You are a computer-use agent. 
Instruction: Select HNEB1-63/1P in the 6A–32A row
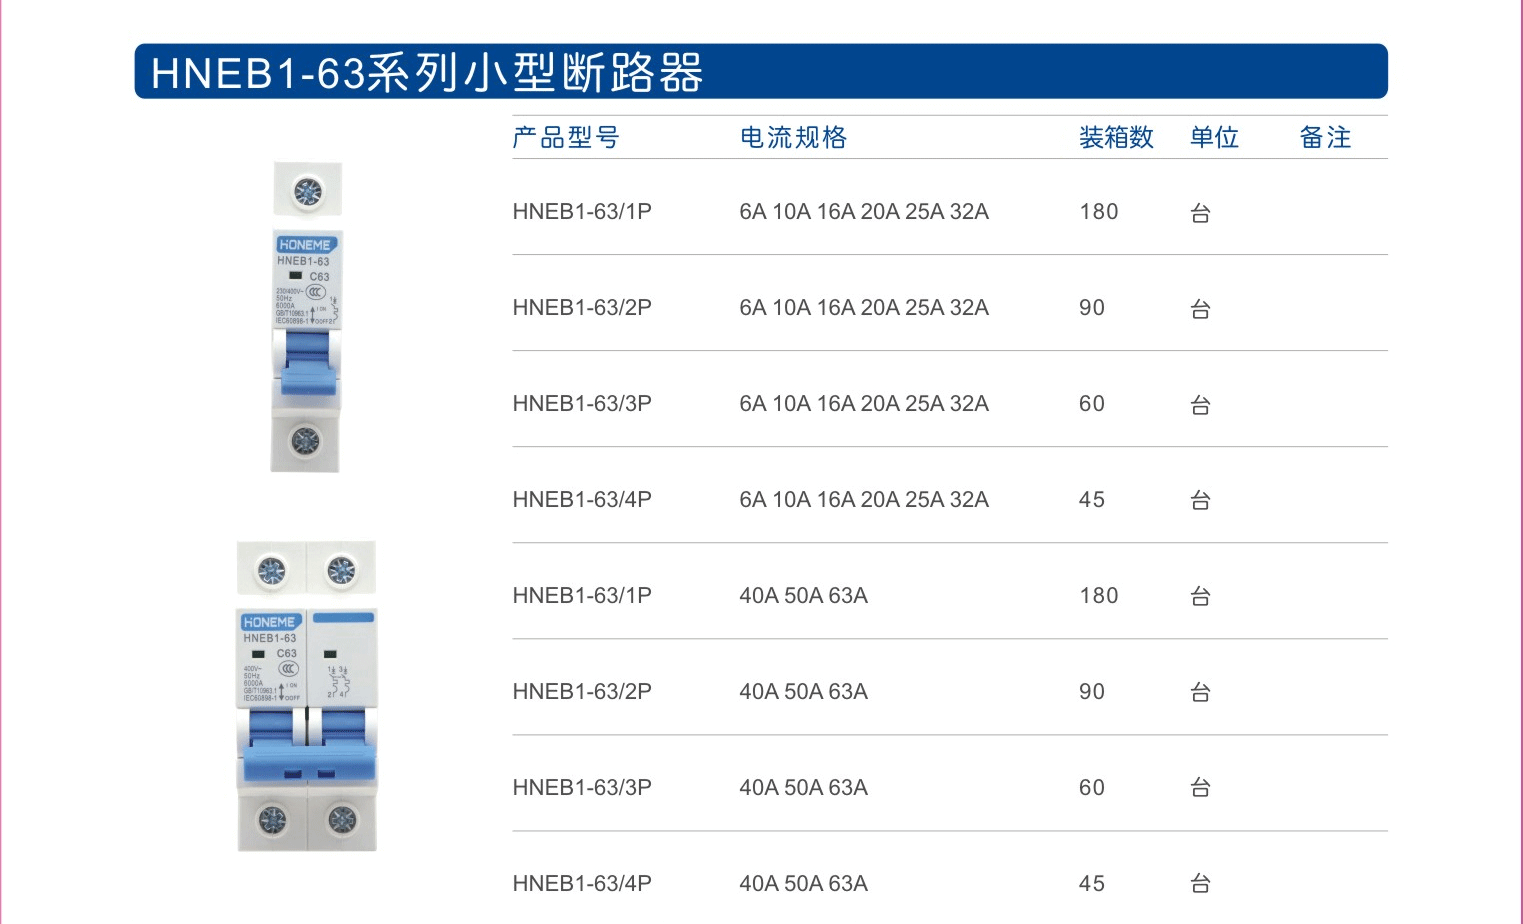(x=582, y=212)
